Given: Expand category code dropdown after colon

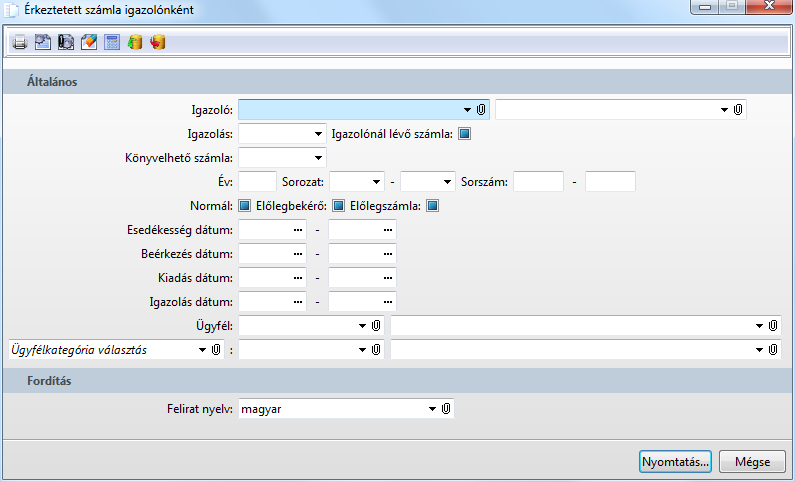Looking at the screenshot, I should [363, 350].
